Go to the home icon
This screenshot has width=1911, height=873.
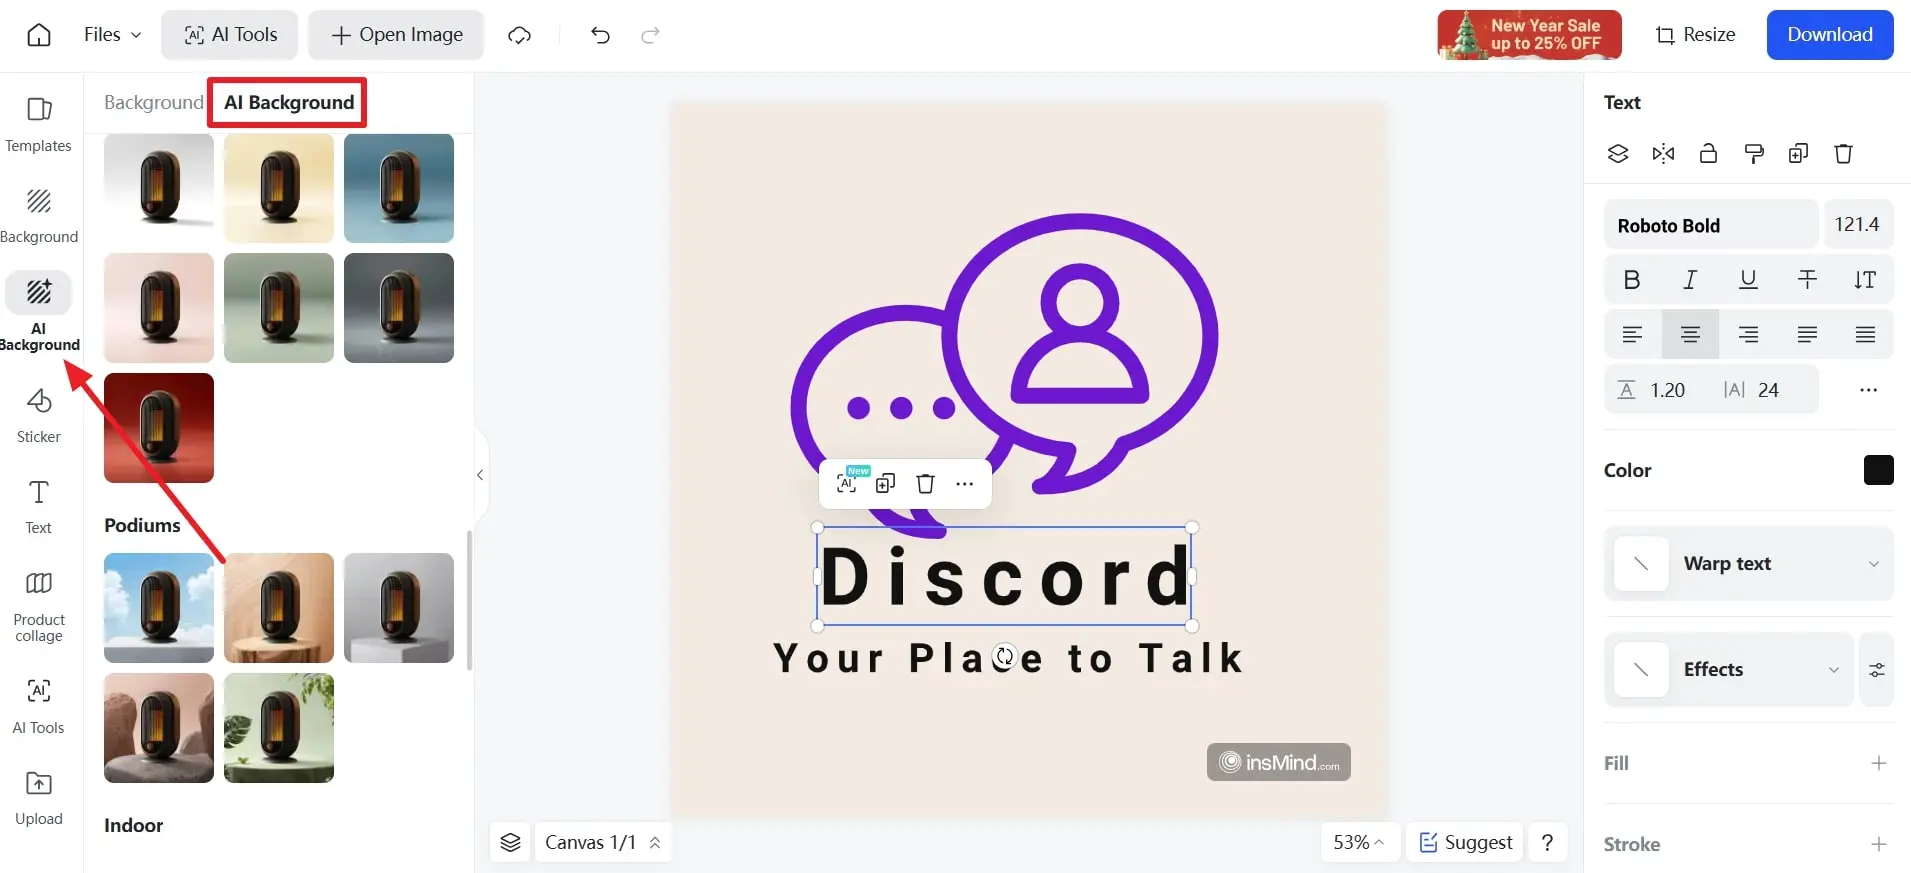(x=39, y=35)
